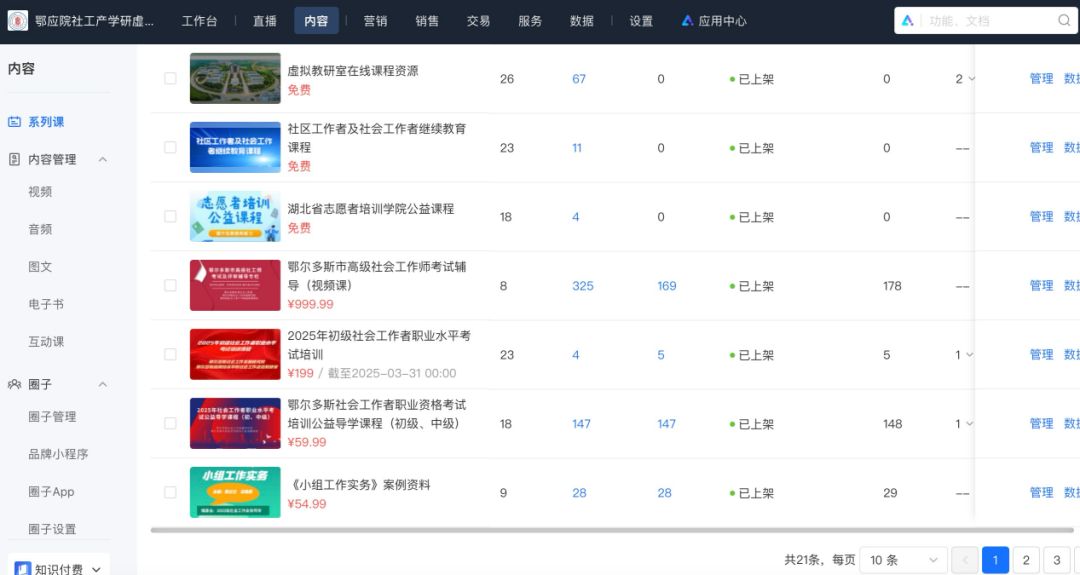
Task: Select the 系列课 sidebar icon
Action: (x=15, y=122)
